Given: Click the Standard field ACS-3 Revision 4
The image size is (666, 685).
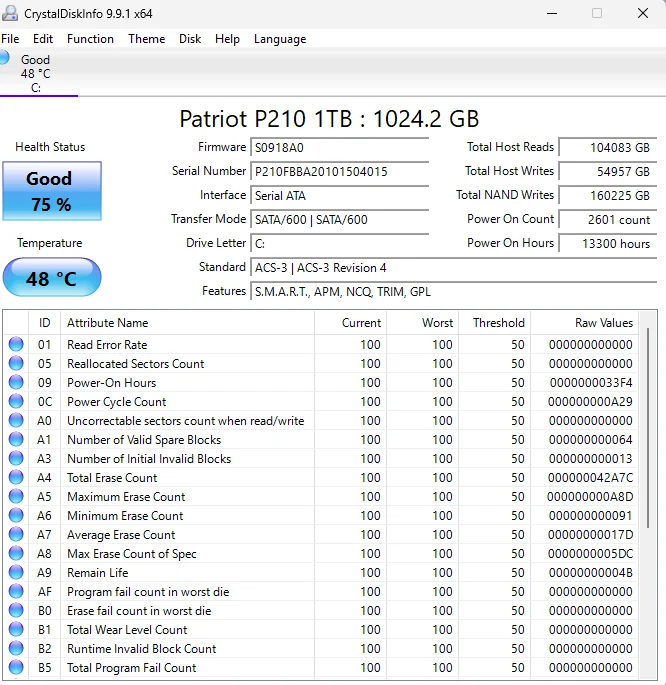Looking at the screenshot, I should 454,268.
